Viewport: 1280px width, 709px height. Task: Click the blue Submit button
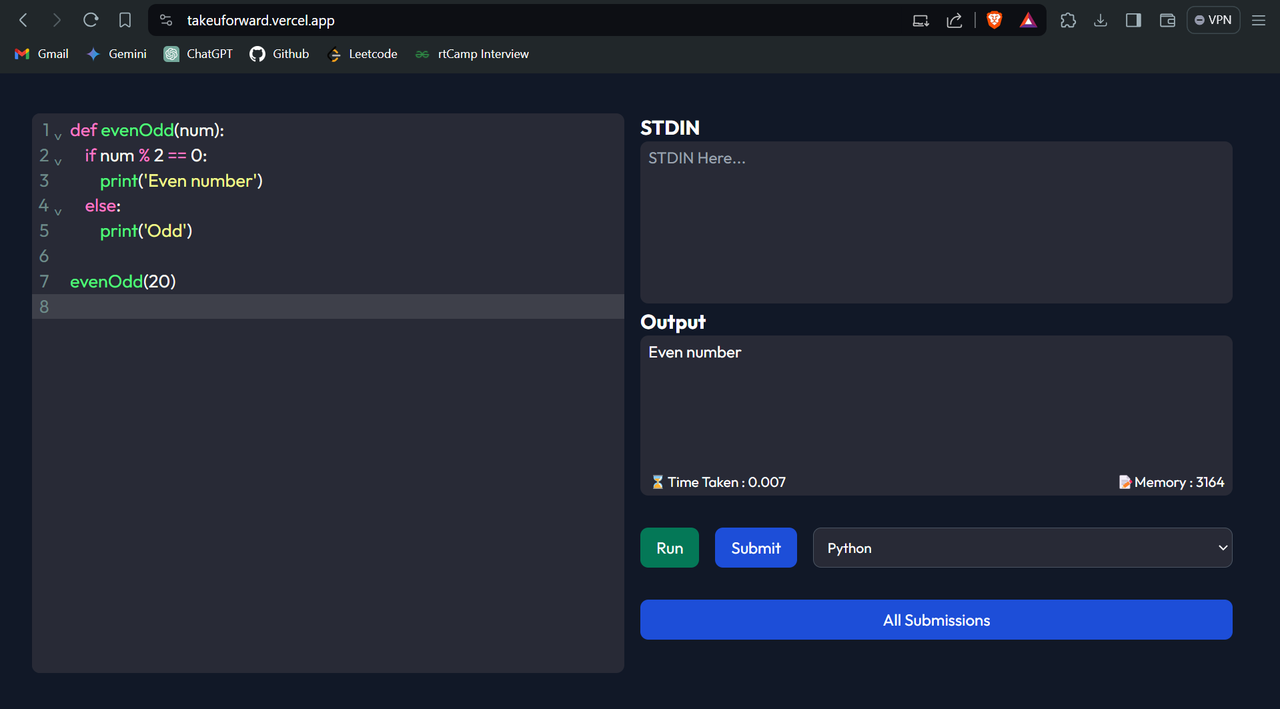[x=756, y=548]
